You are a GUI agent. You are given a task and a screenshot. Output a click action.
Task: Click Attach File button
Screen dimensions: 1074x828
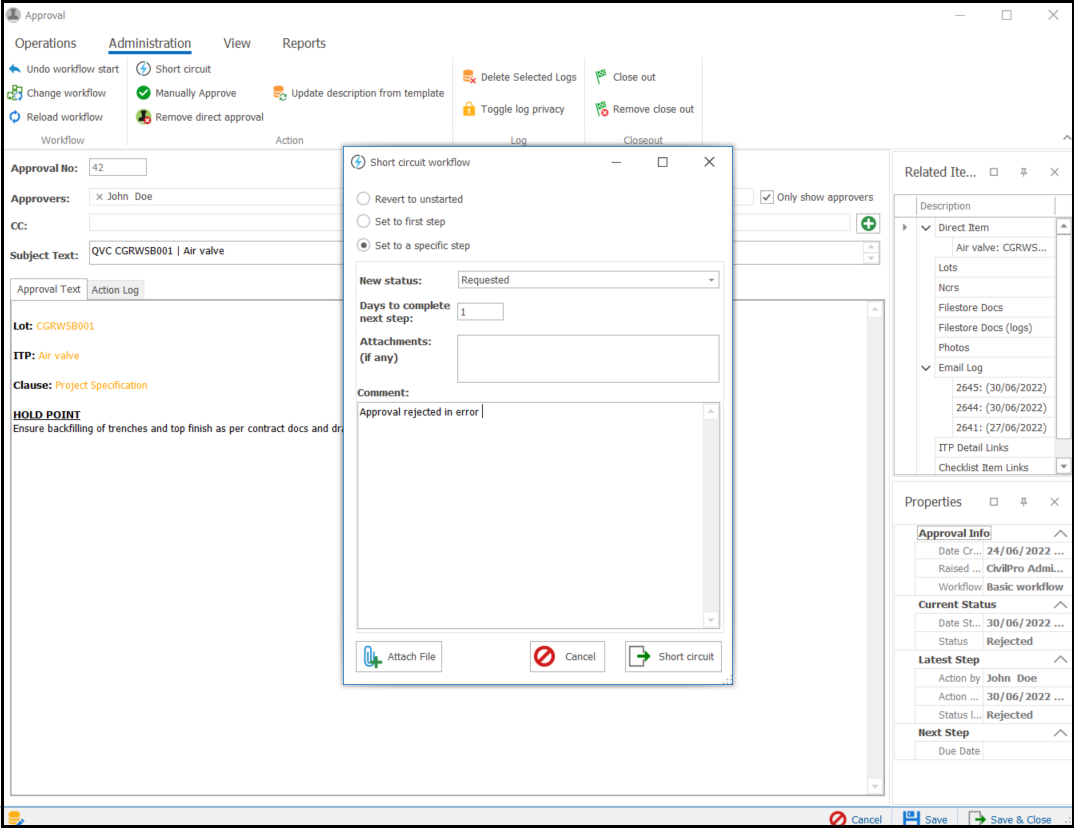pos(399,656)
